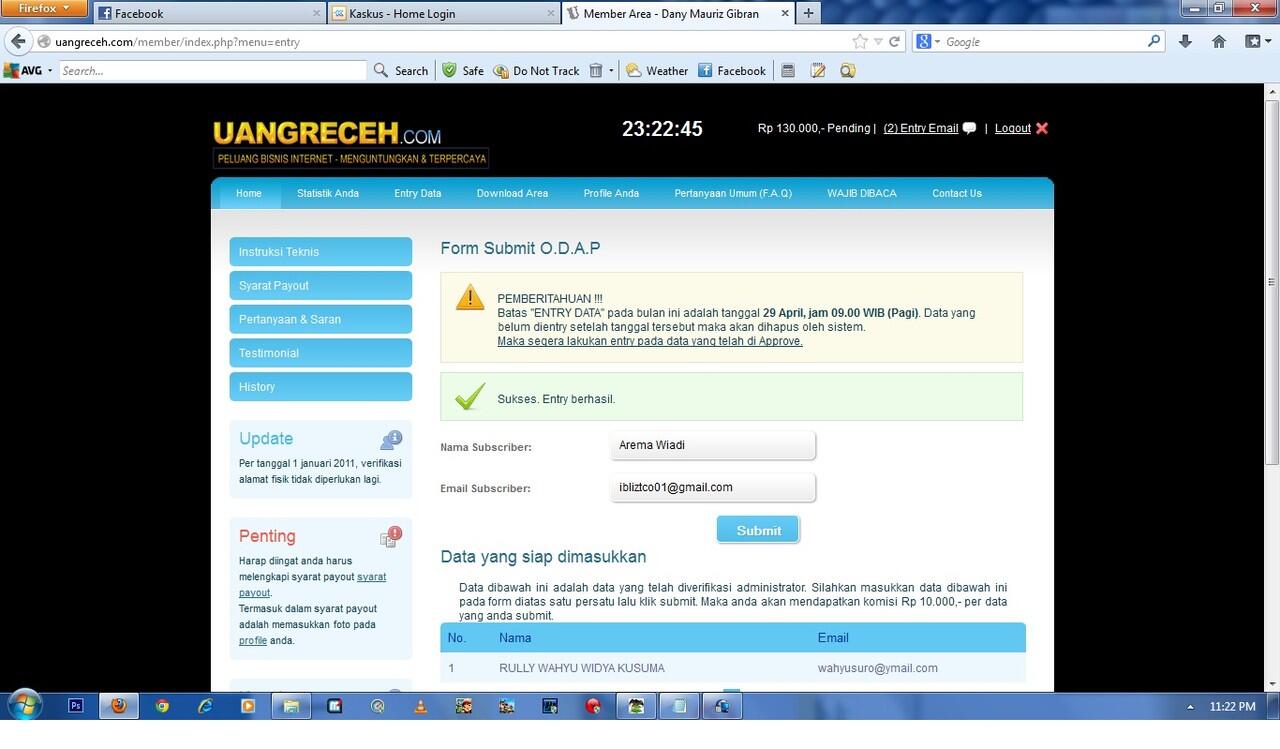The width and height of the screenshot is (1280, 749).
Task: Open History in the sidebar
Action: [x=320, y=386]
